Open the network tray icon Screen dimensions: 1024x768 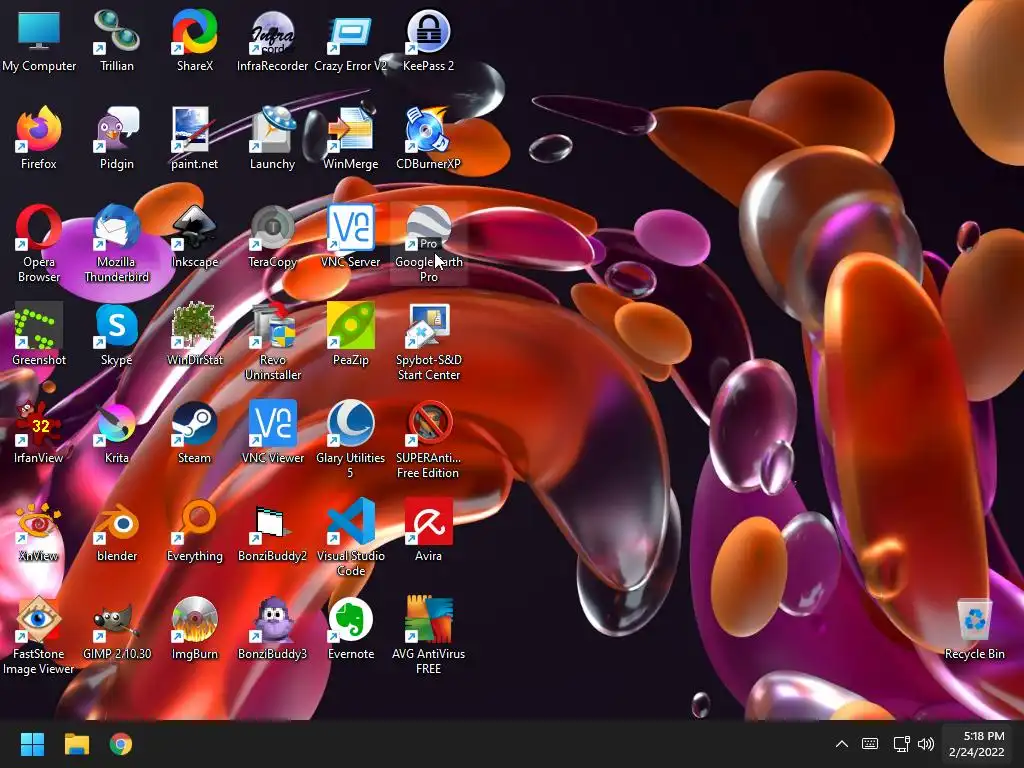pyautogui.click(x=901, y=744)
